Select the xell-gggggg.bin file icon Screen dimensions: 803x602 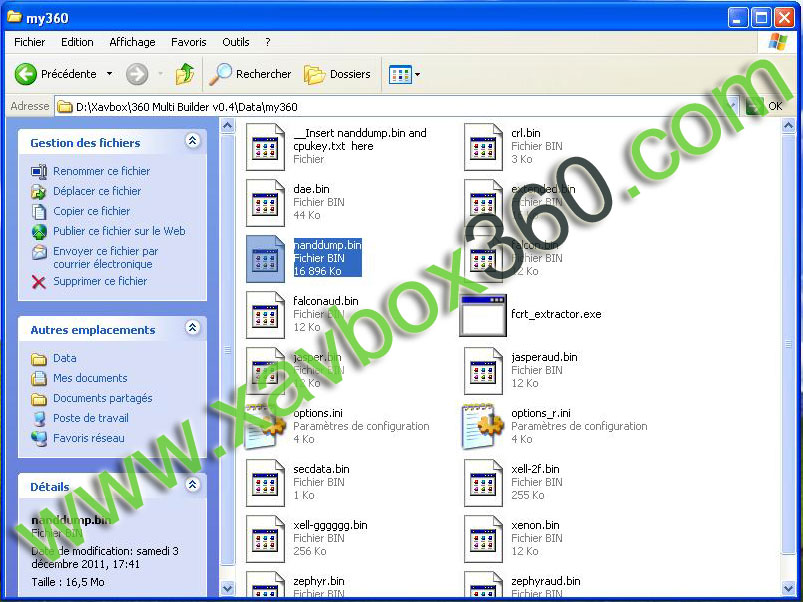point(265,539)
